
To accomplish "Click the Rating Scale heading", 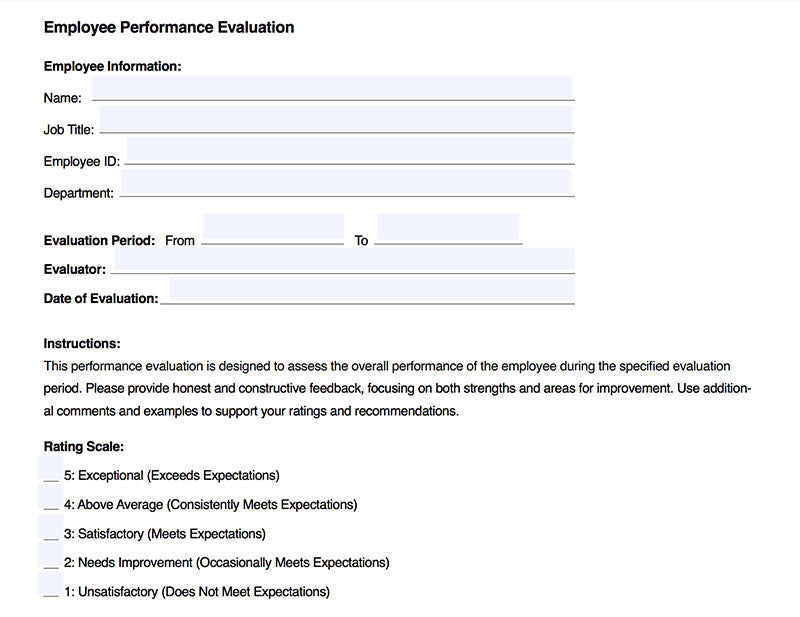I will tap(83, 447).
